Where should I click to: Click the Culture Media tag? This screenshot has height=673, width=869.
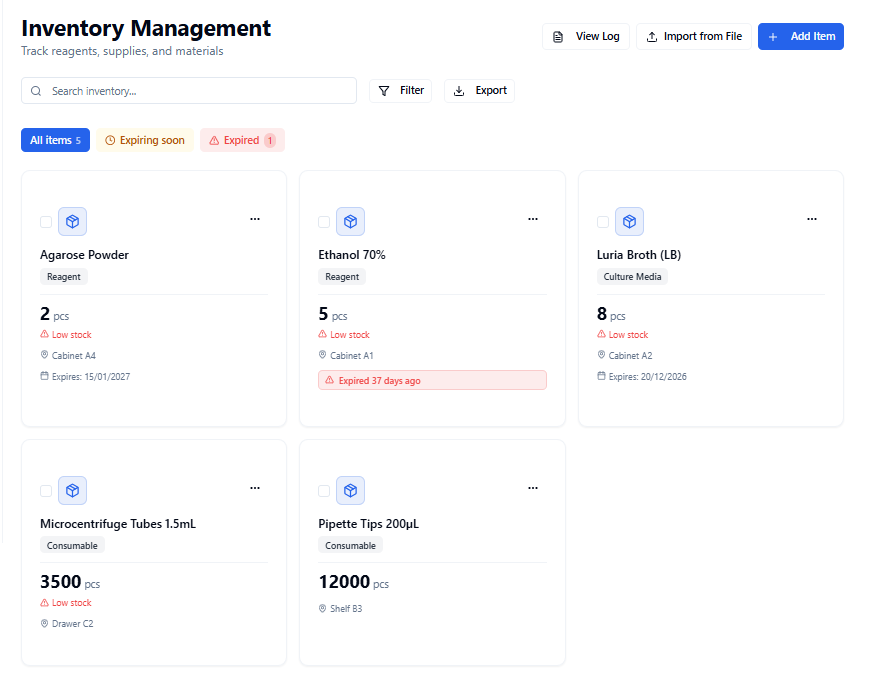point(632,277)
